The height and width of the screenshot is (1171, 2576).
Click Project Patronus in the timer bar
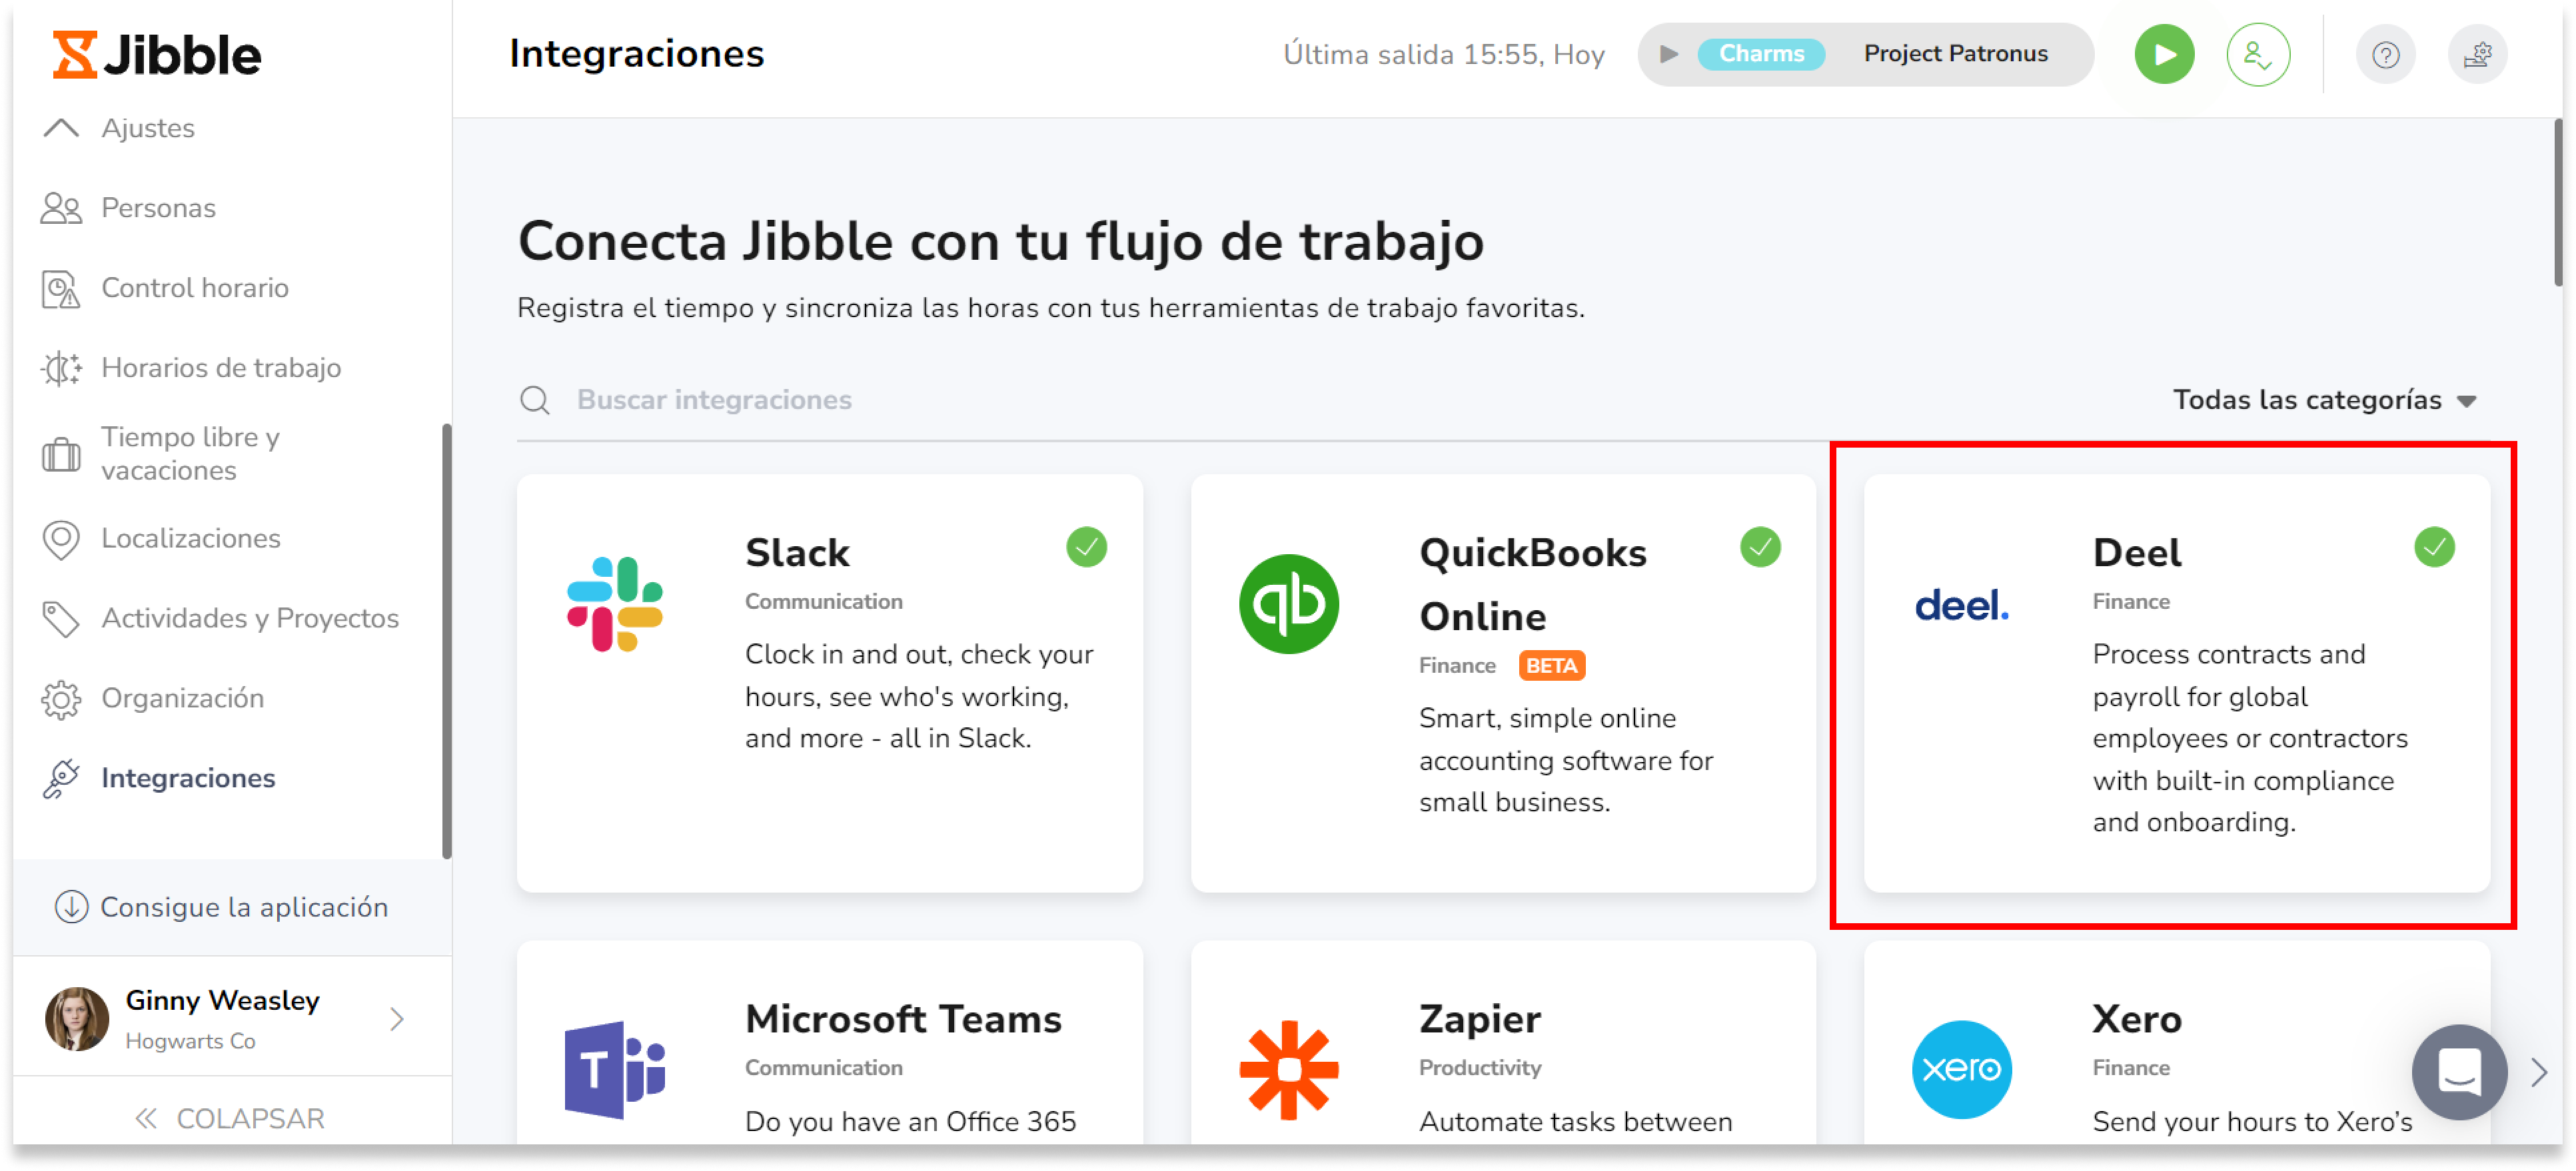tap(1955, 54)
